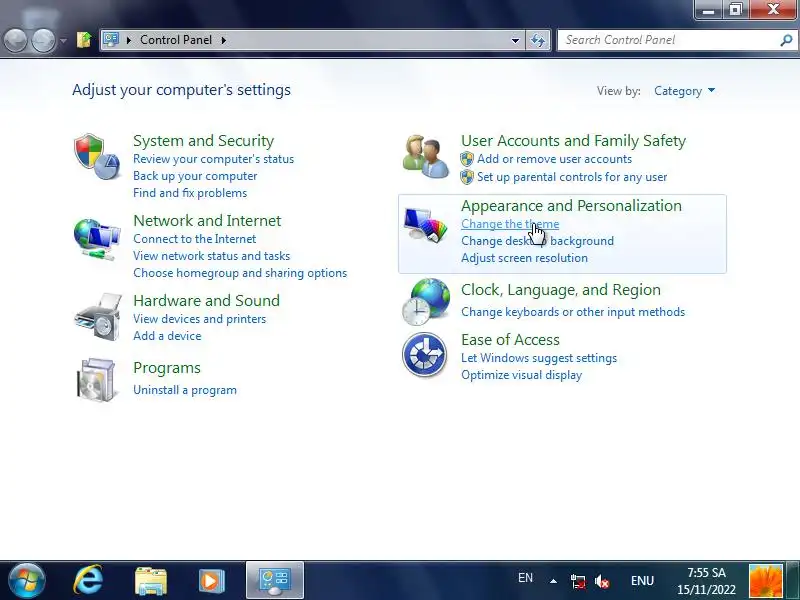Click the Forward navigation arrow button
This screenshot has width=800, height=600.
click(x=43, y=40)
